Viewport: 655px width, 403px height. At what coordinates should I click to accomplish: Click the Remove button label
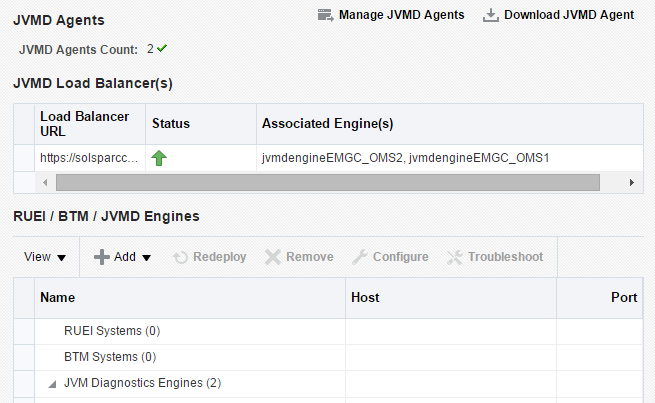[x=310, y=257]
